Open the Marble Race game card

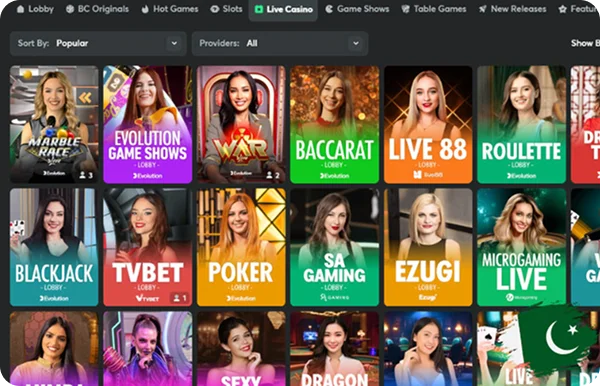[54, 124]
